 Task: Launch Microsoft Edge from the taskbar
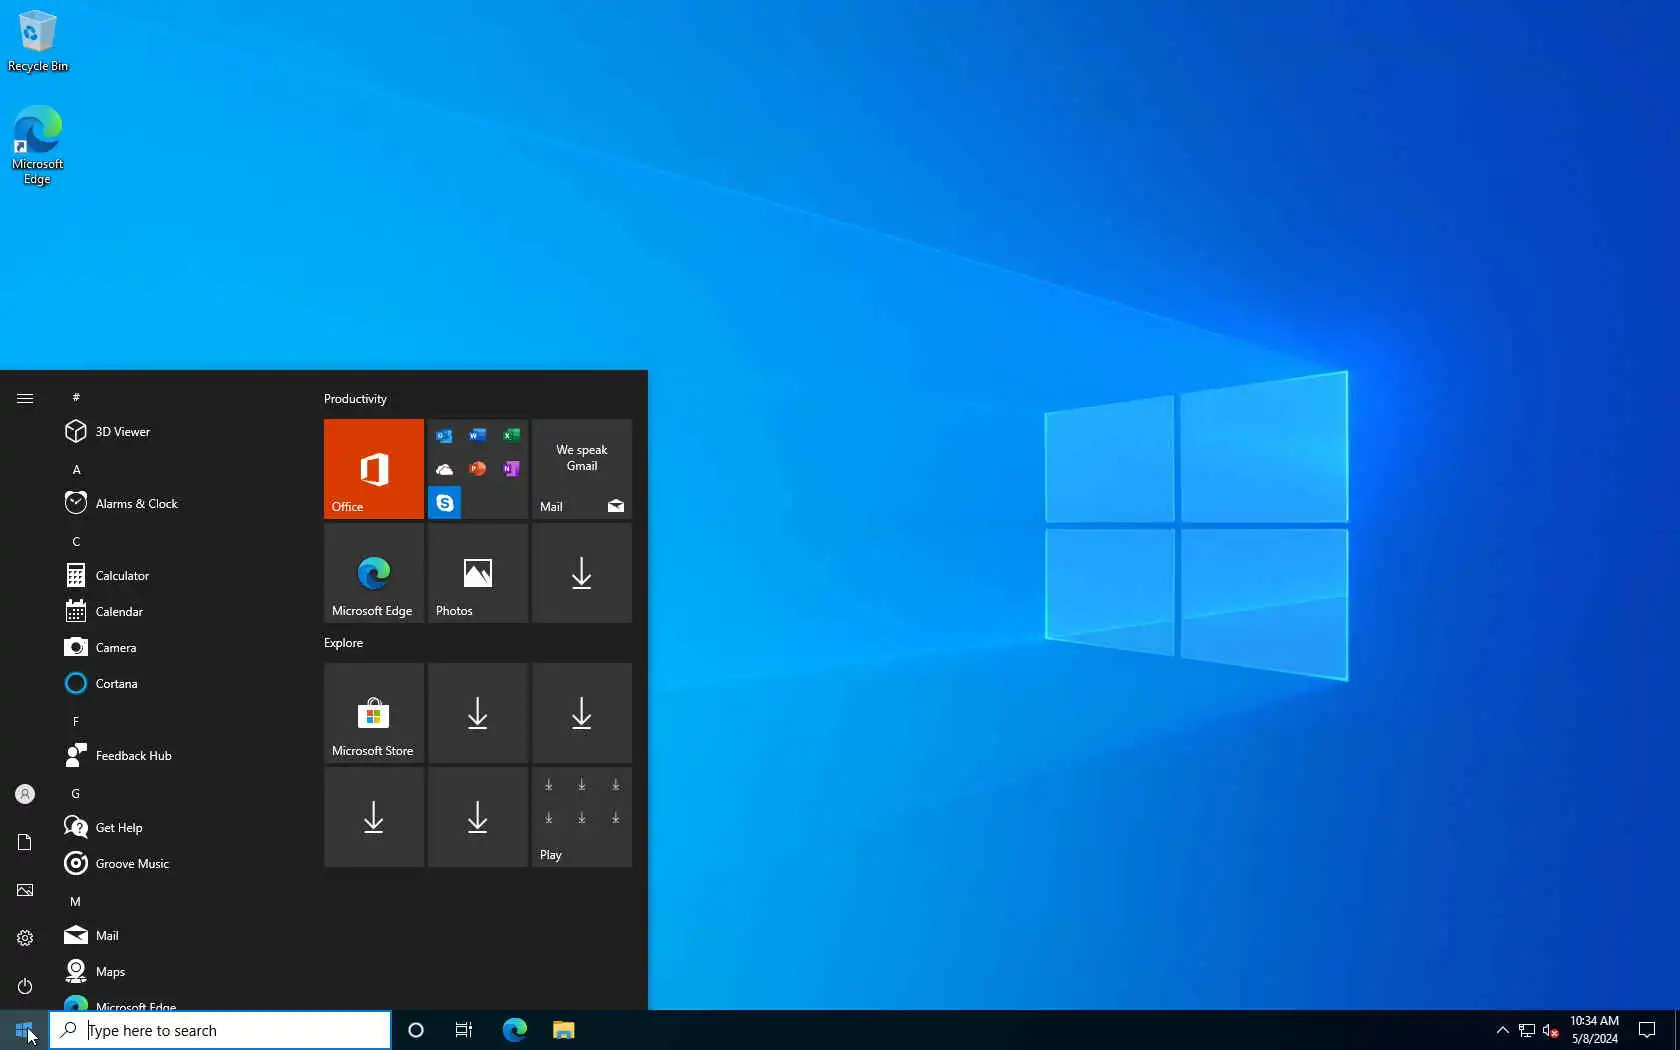click(515, 1030)
